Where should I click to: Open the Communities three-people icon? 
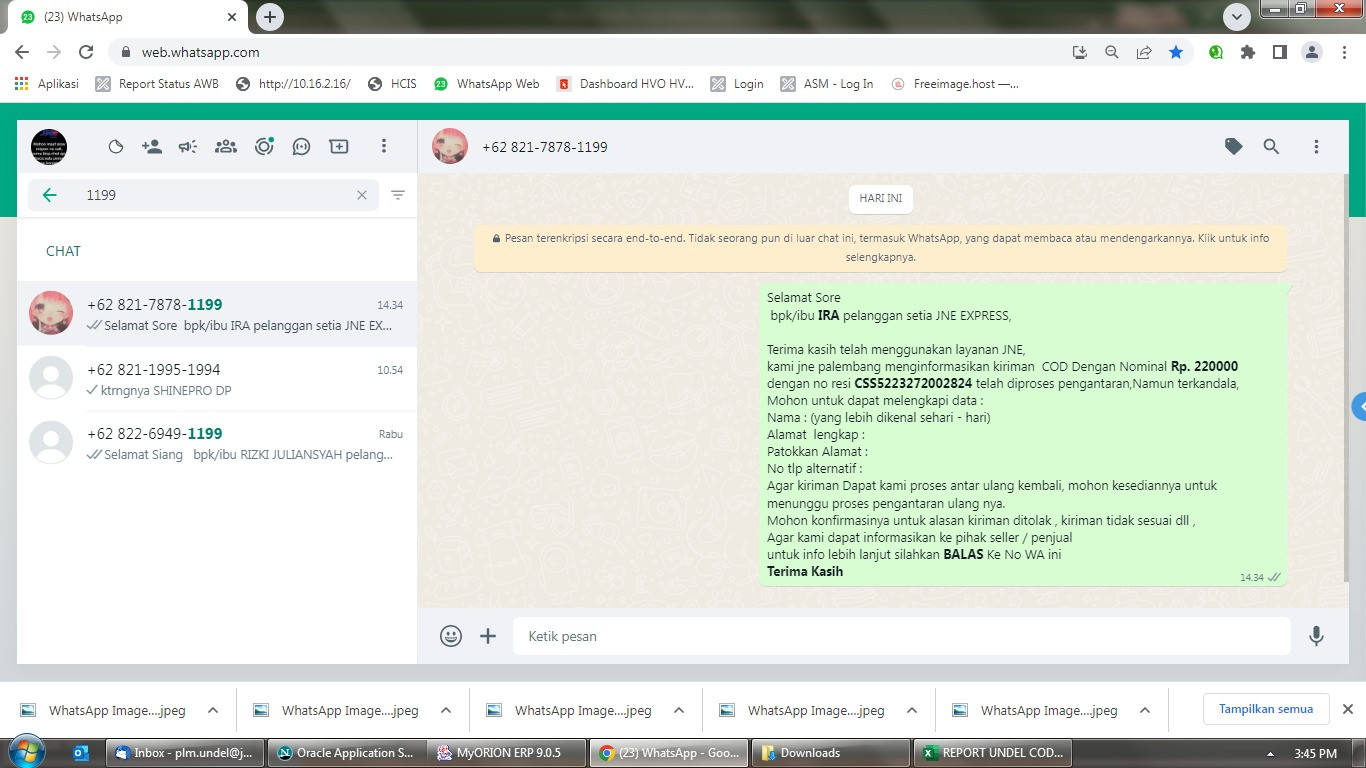pyautogui.click(x=226, y=147)
